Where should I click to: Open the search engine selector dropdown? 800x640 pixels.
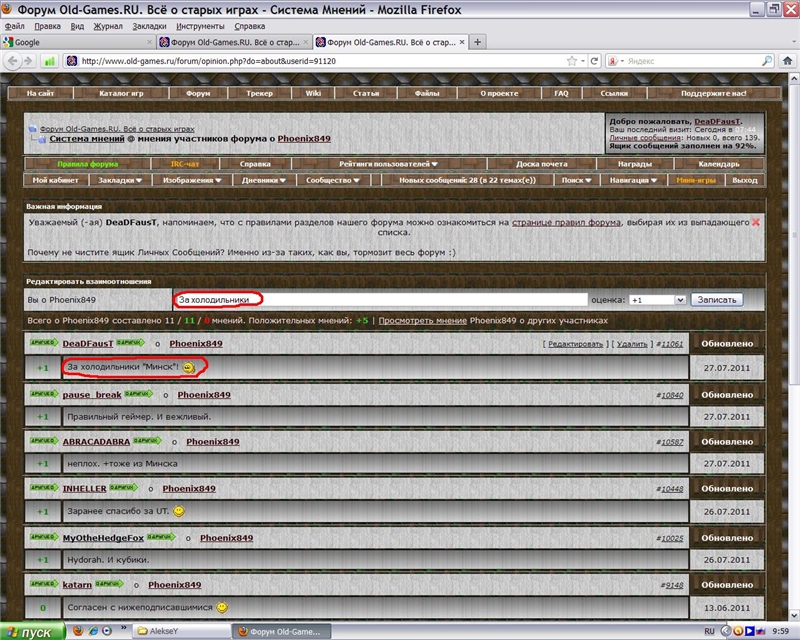pos(616,61)
